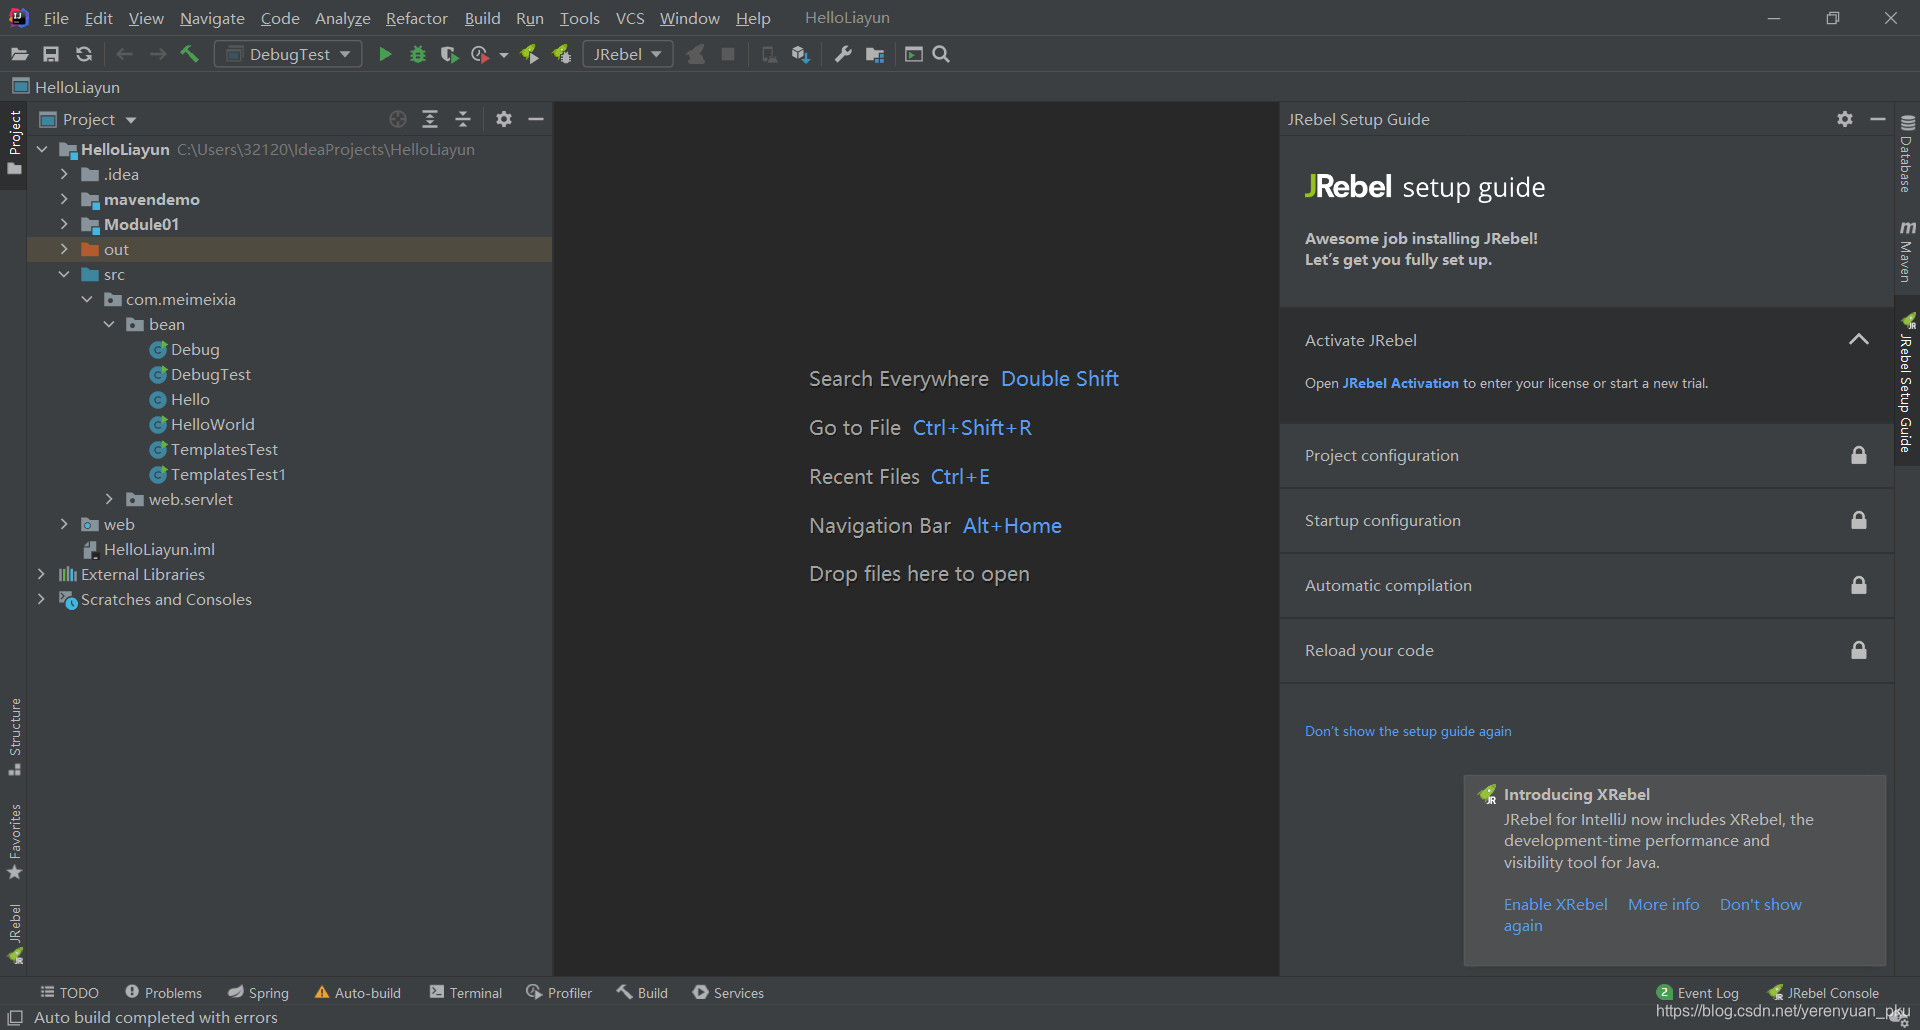Click Enable XRebel link

click(1556, 904)
